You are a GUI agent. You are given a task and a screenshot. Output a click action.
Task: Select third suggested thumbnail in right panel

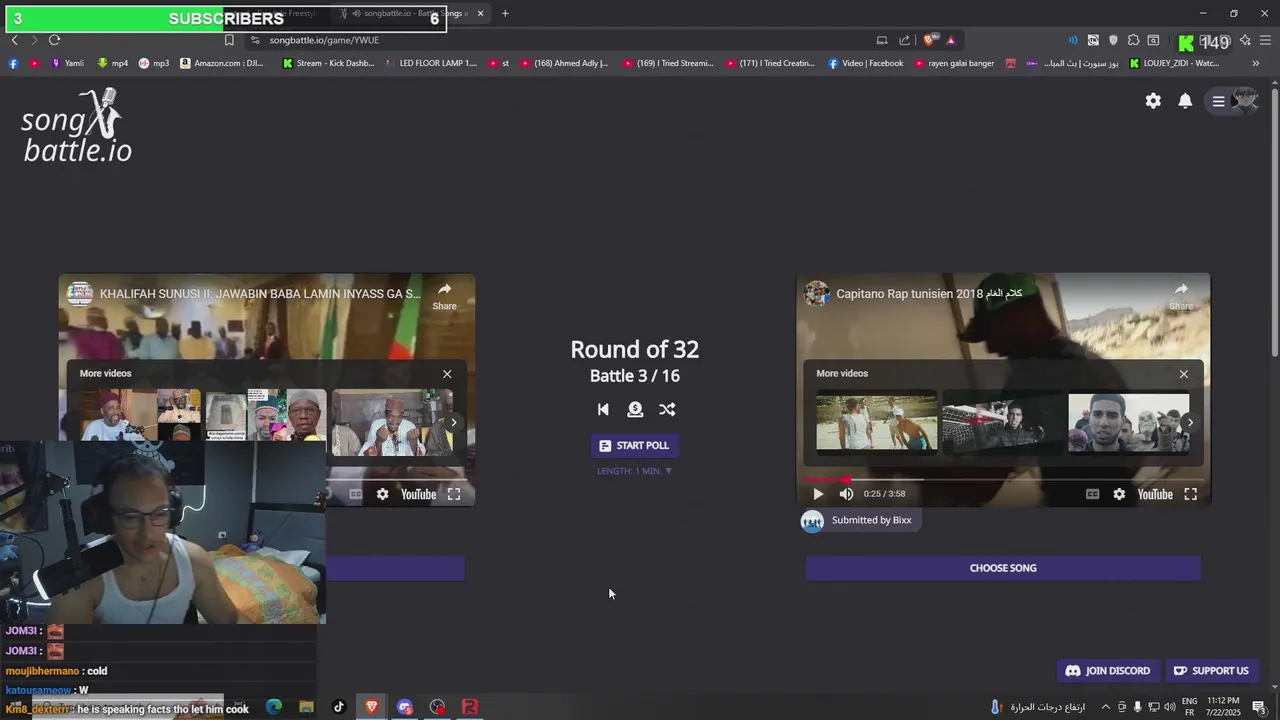(1129, 423)
